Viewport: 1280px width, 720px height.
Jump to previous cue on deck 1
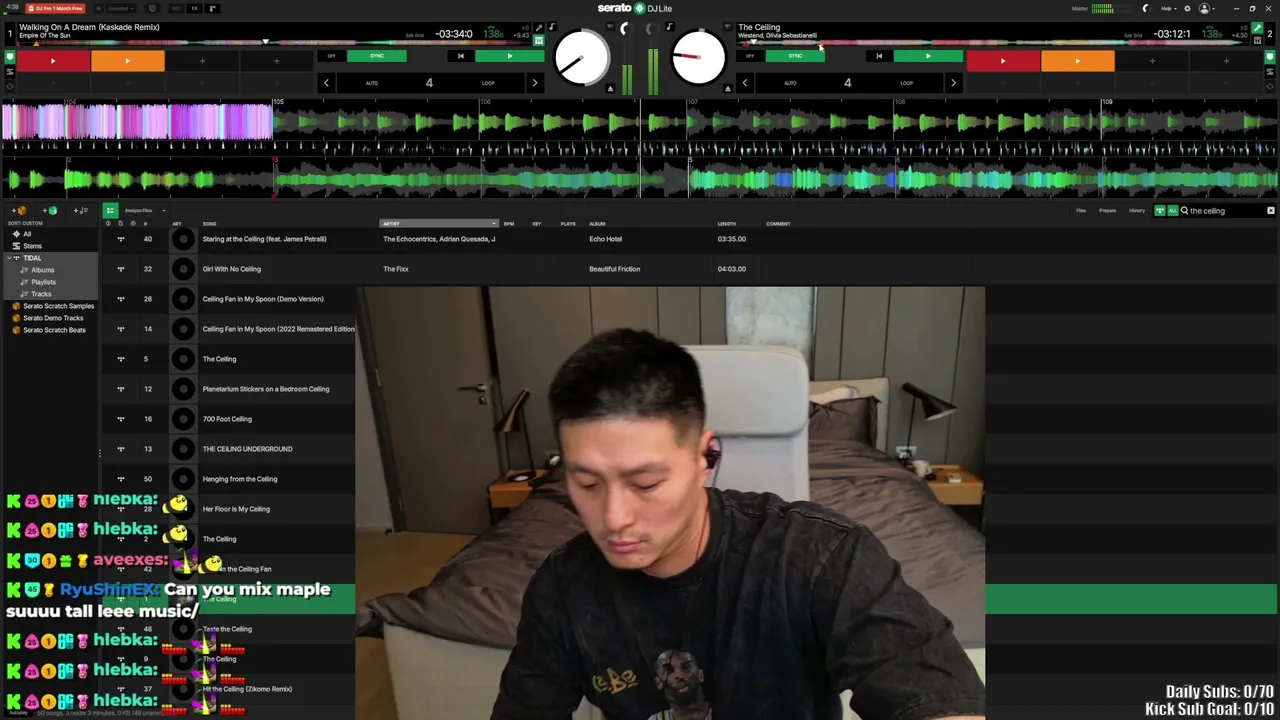point(460,56)
